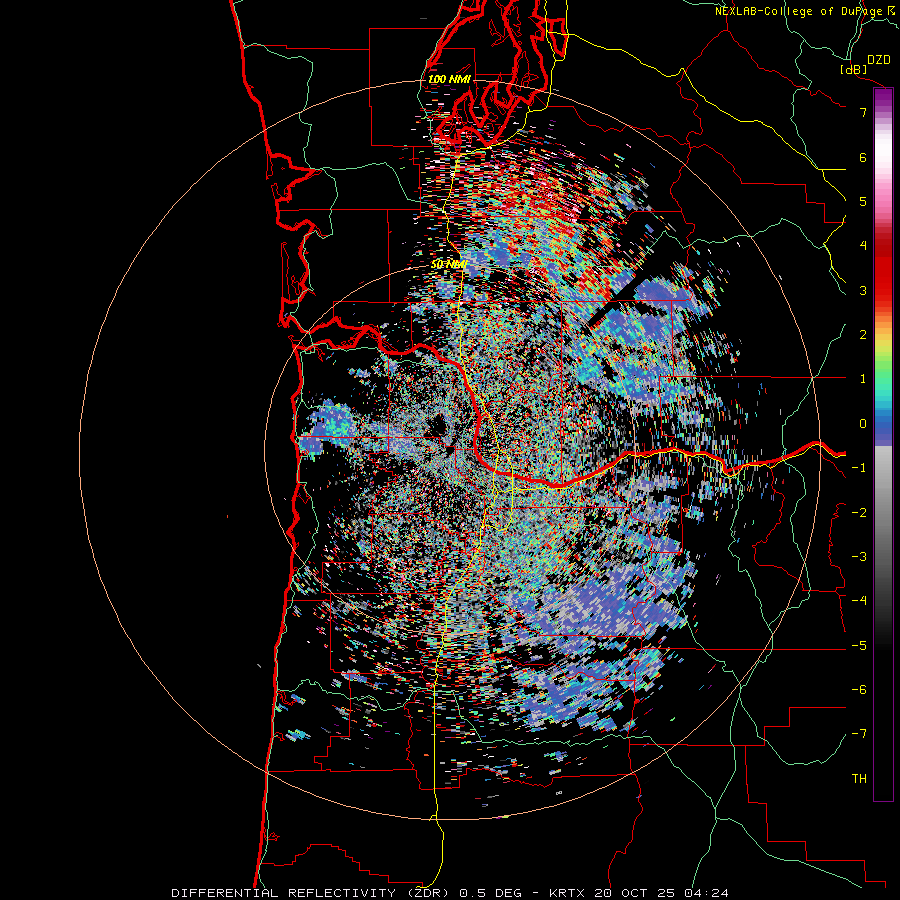Click the DZD label above the color scale

pyautogui.click(x=879, y=60)
